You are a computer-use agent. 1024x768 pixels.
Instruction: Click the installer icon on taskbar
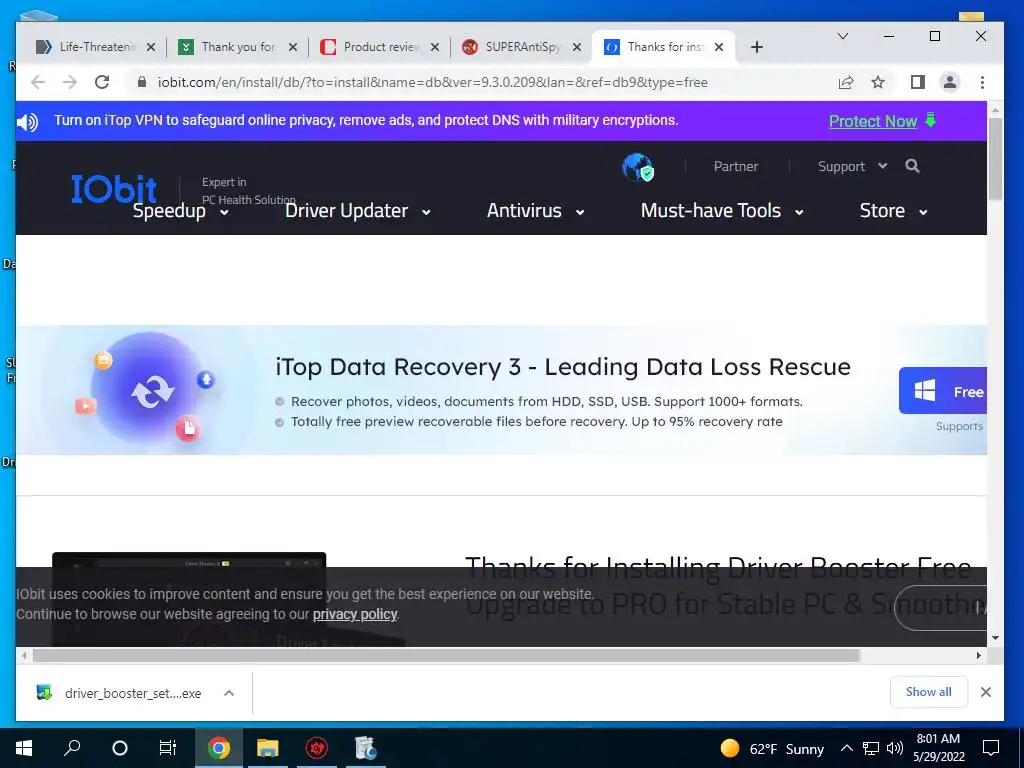coord(365,748)
